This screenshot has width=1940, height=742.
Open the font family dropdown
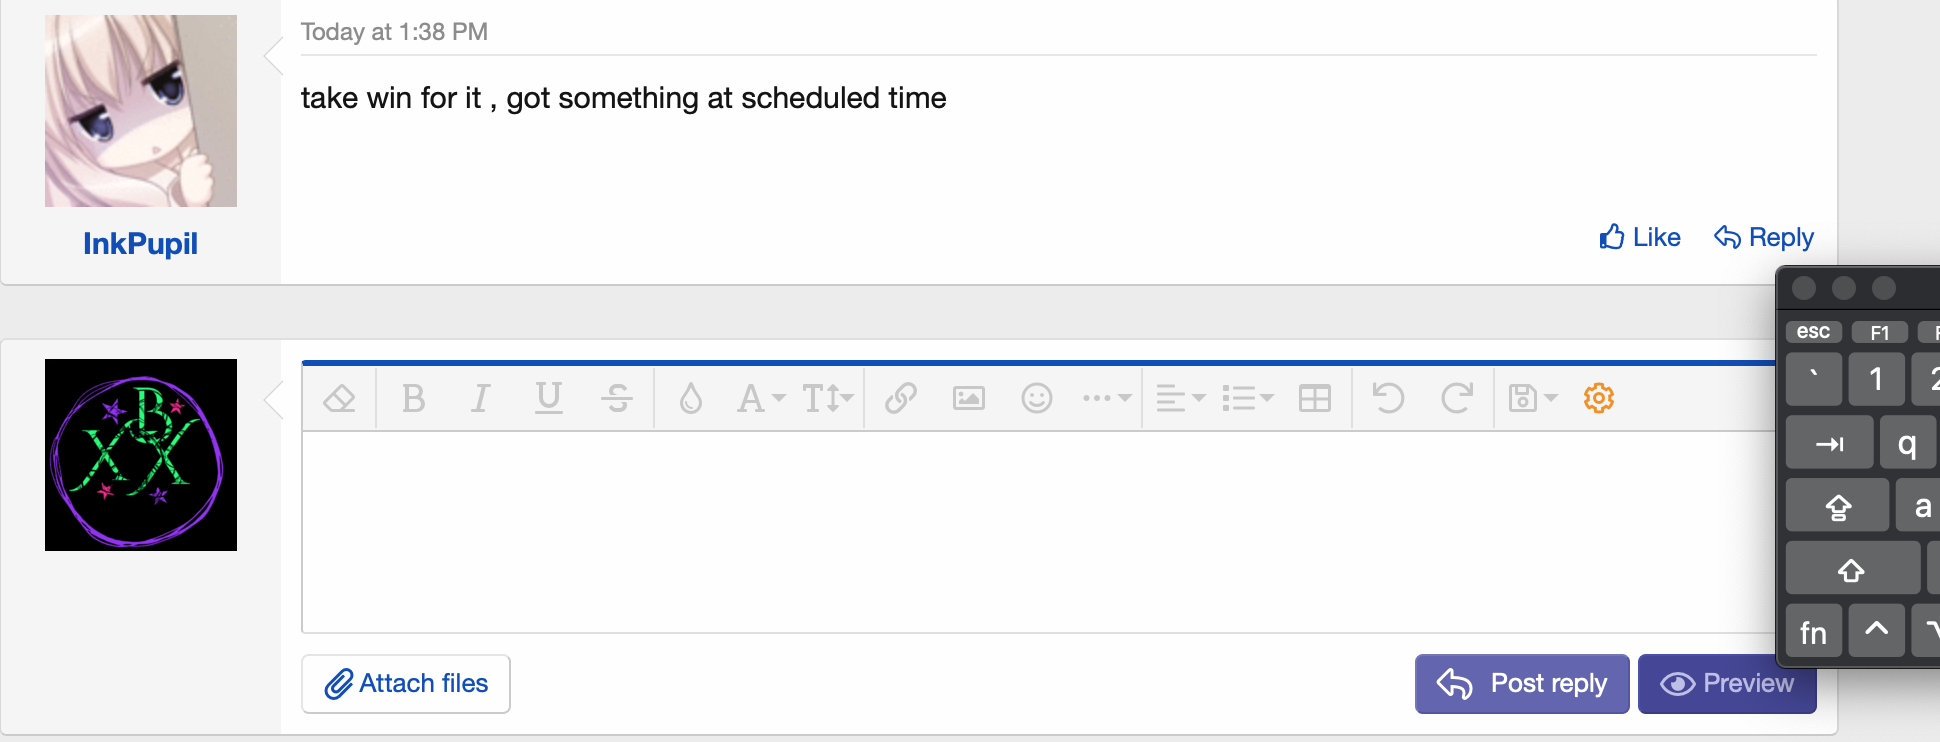[760, 399]
